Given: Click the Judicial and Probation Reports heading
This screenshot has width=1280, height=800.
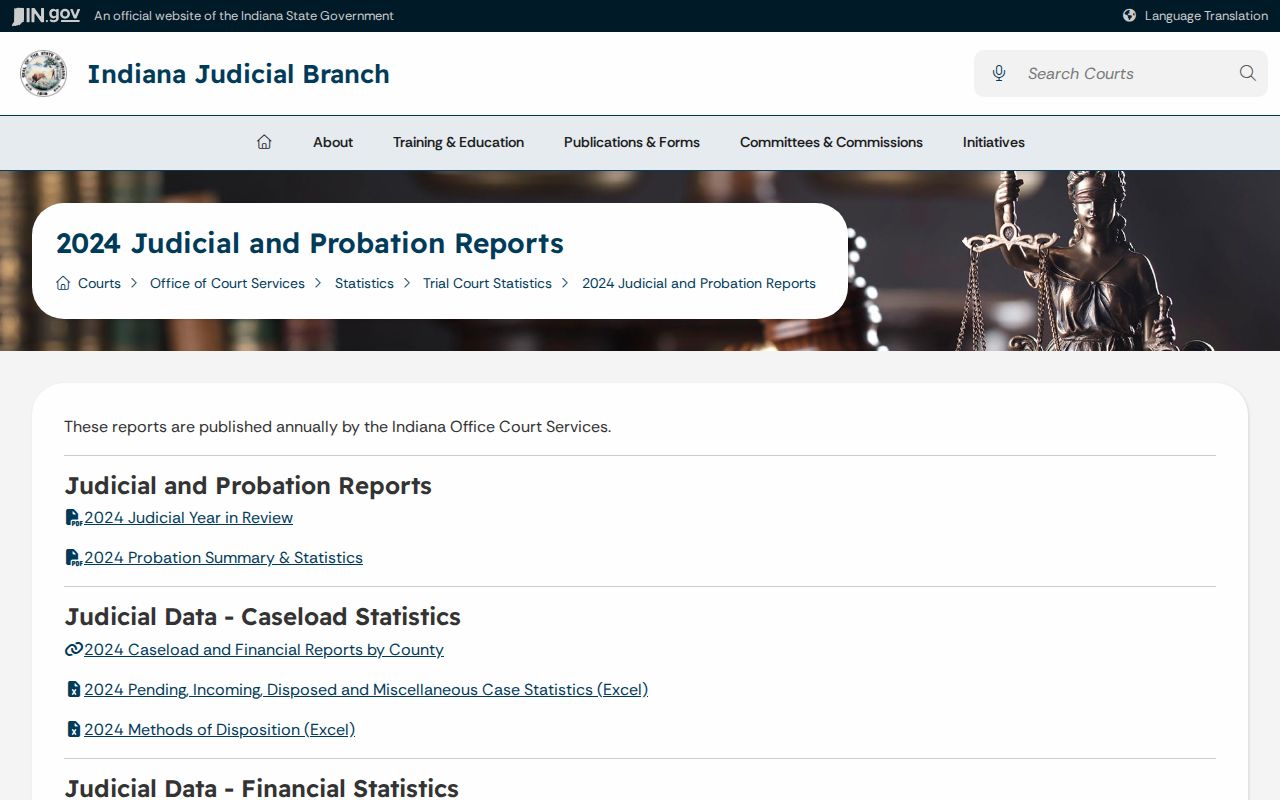Looking at the screenshot, I should pyautogui.click(x=248, y=486).
